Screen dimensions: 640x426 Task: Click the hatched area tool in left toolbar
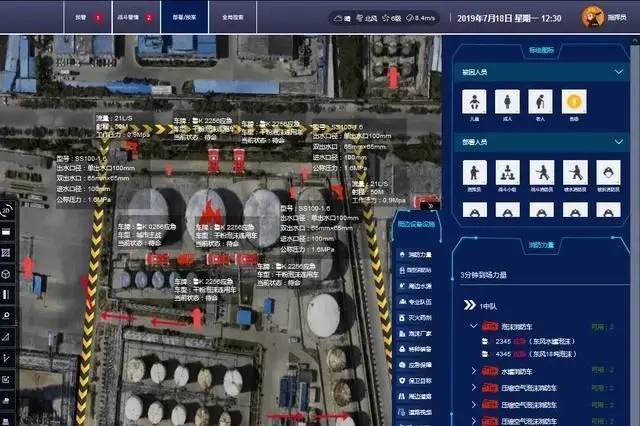click(x=6, y=253)
